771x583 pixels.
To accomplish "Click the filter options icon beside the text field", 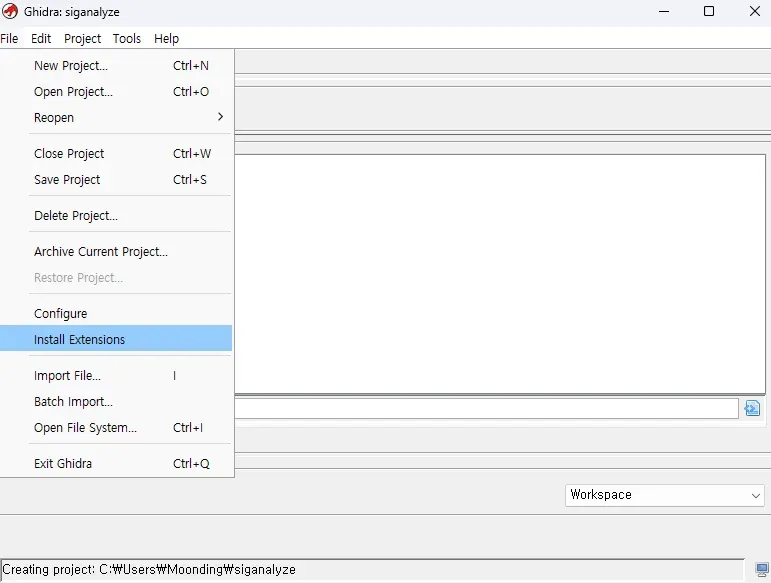I will point(752,408).
